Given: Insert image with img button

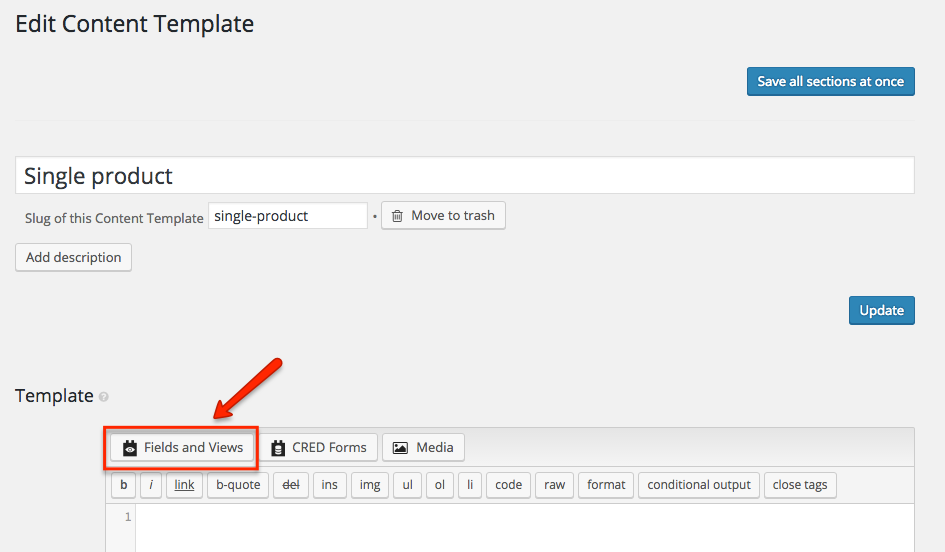Looking at the screenshot, I should [x=370, y=485].
